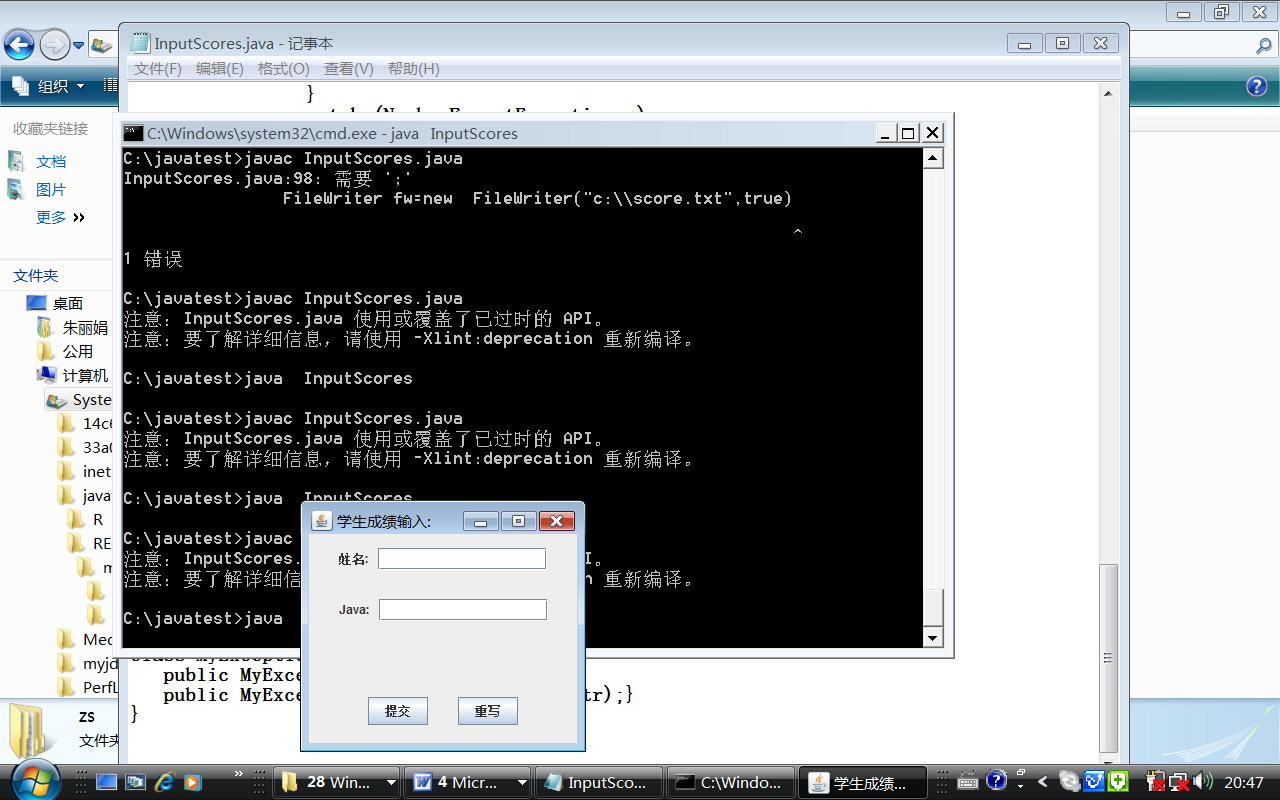
Task: Open Notepad 格式(O) menu
Action: click(283, 69)
